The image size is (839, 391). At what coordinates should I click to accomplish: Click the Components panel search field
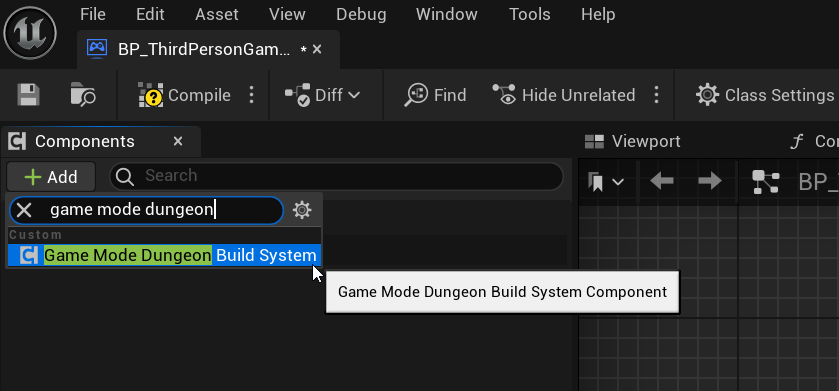336,176
